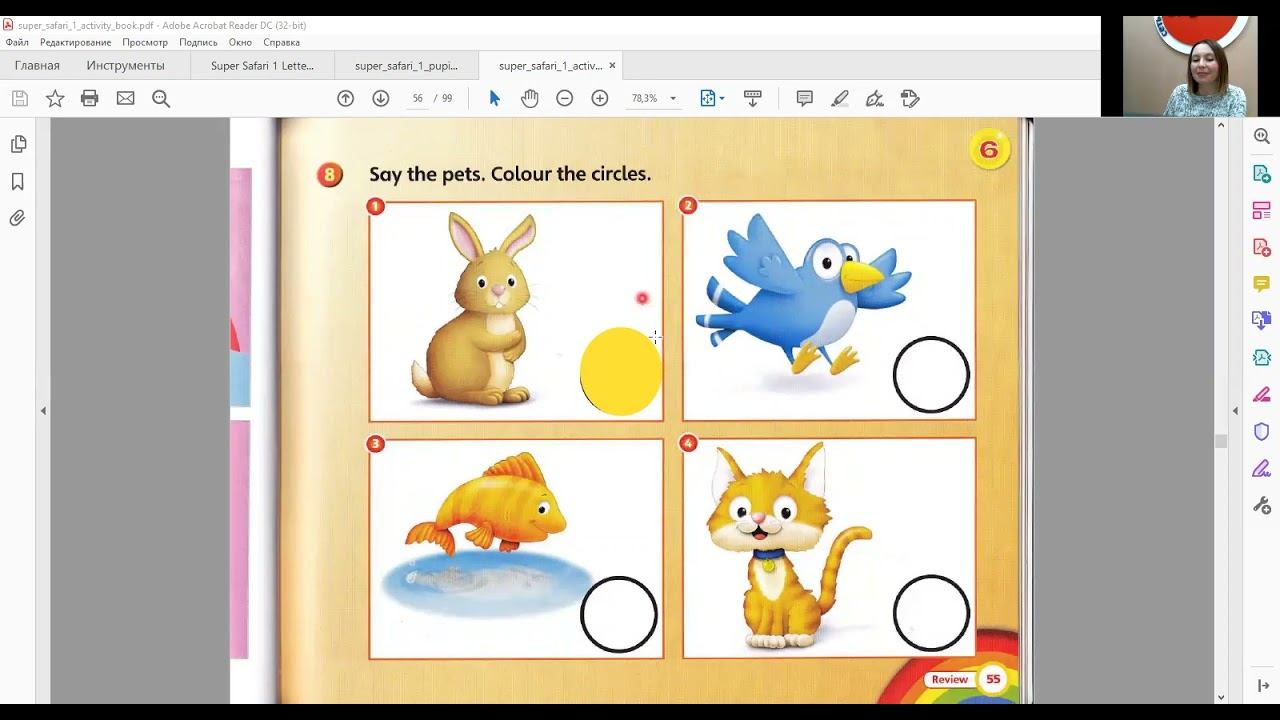Open the Attachments paperclip panel
Viewport: 1280px width, 720px height.
(18, 218)
